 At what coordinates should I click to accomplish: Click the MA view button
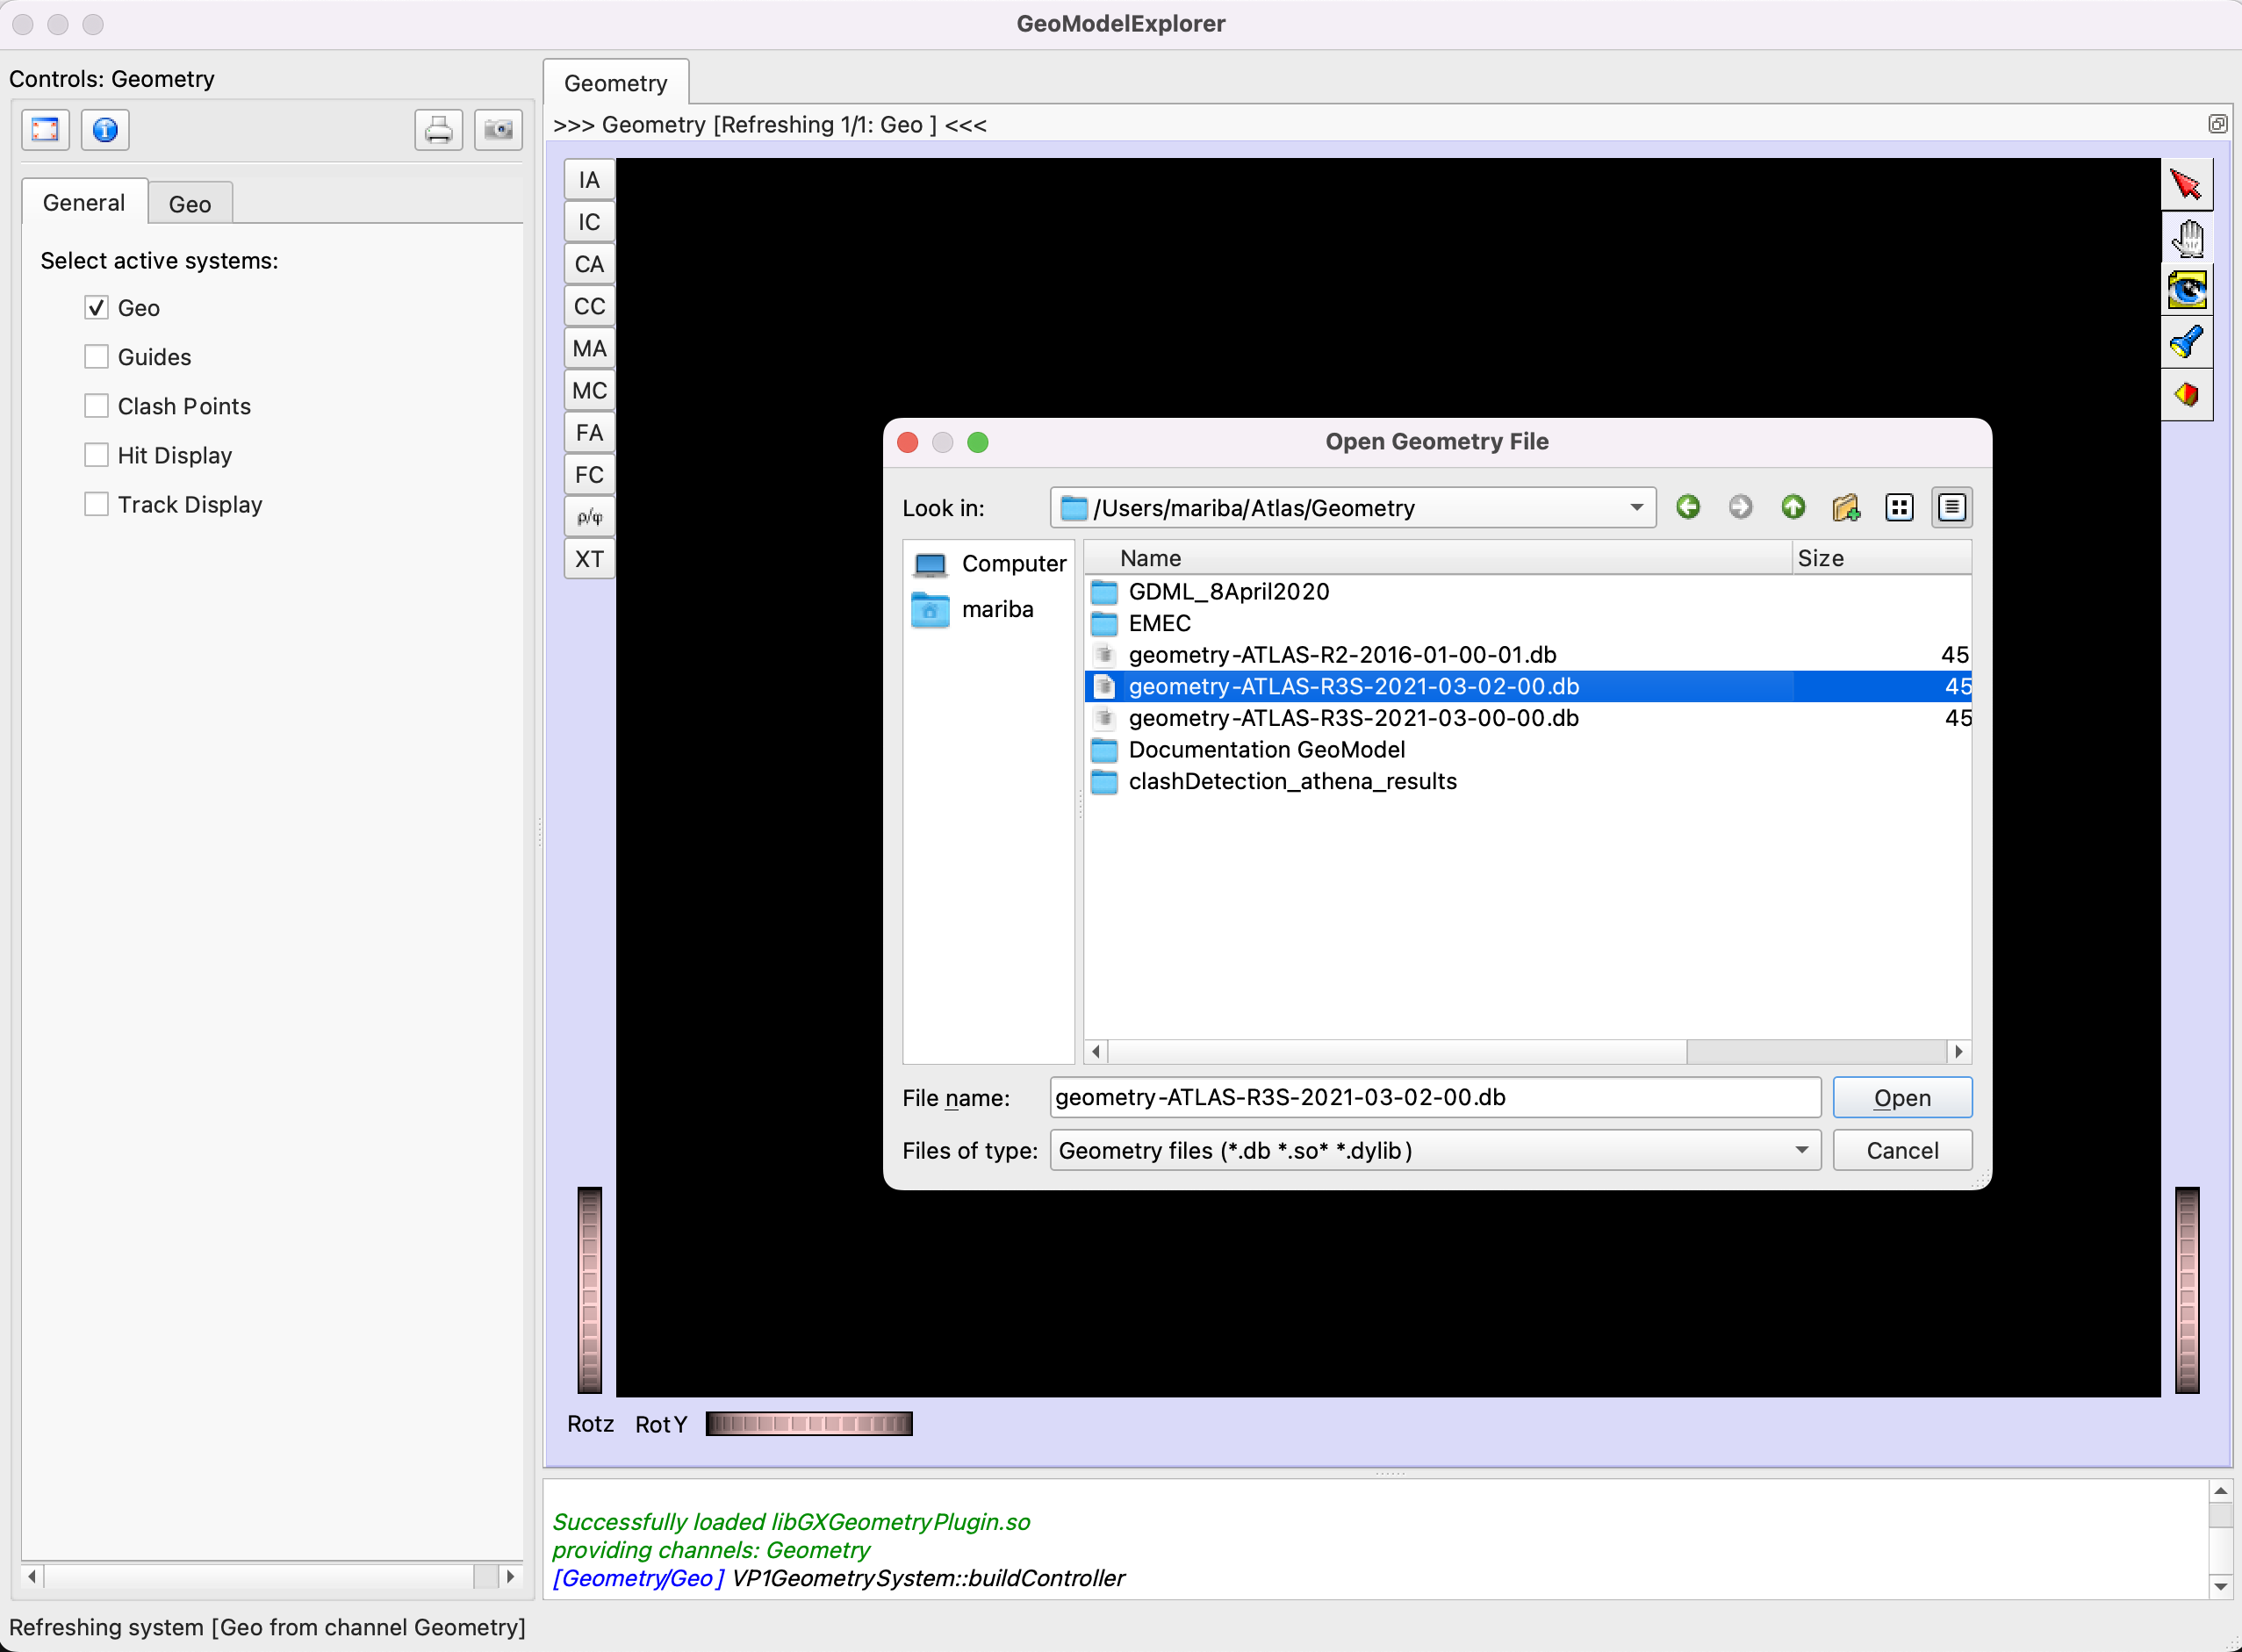pos(589,348)
